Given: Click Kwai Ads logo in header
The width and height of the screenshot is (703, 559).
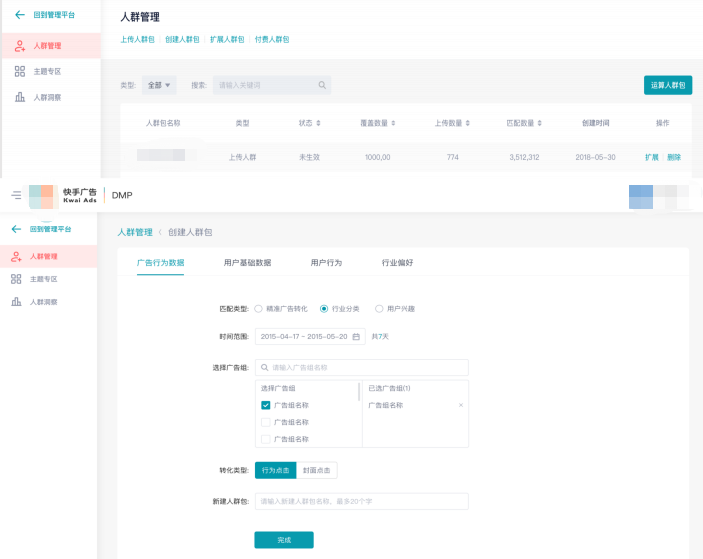Looking at the screenshot, I should tap(63, 196).
